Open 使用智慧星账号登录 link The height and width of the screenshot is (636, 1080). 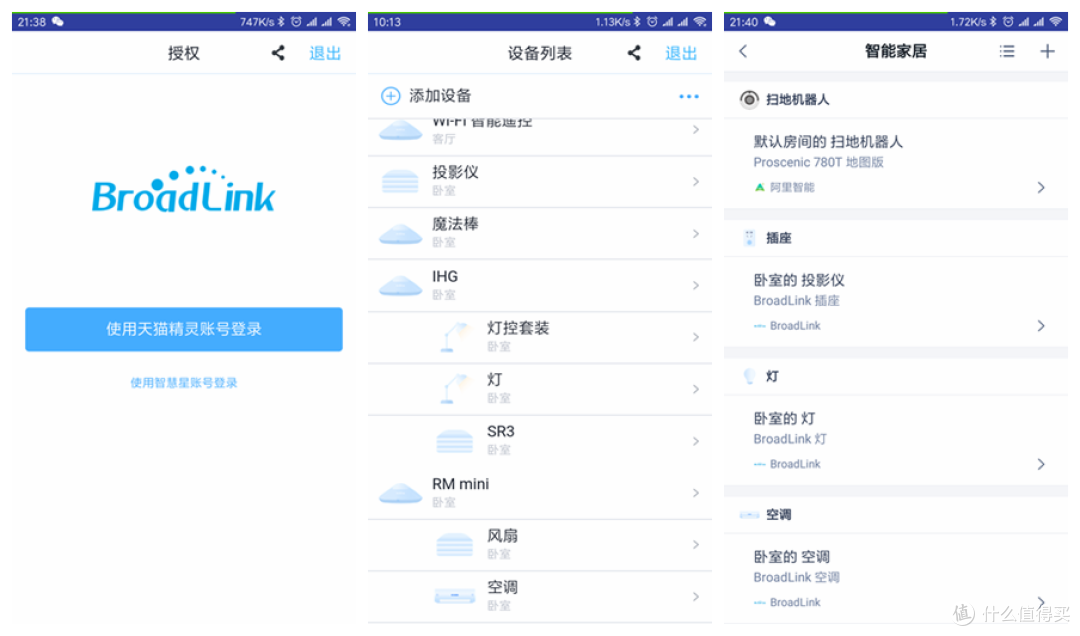184,382
